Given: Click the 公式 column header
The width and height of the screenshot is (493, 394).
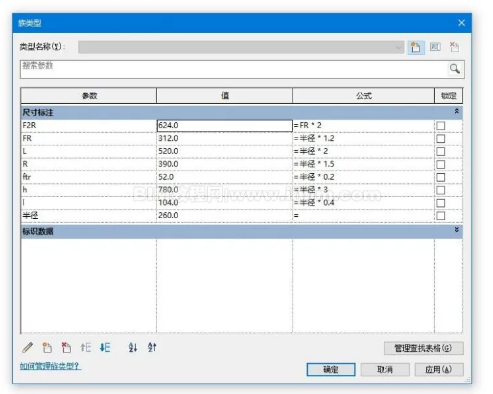Looking at the screenshot, I should click(364, 96).
